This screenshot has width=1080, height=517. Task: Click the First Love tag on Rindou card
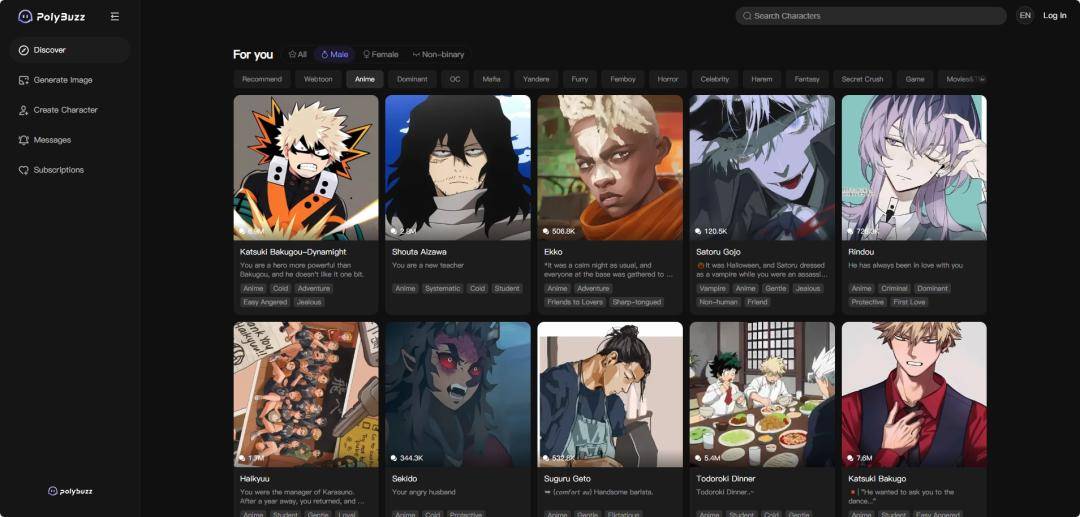909,302
